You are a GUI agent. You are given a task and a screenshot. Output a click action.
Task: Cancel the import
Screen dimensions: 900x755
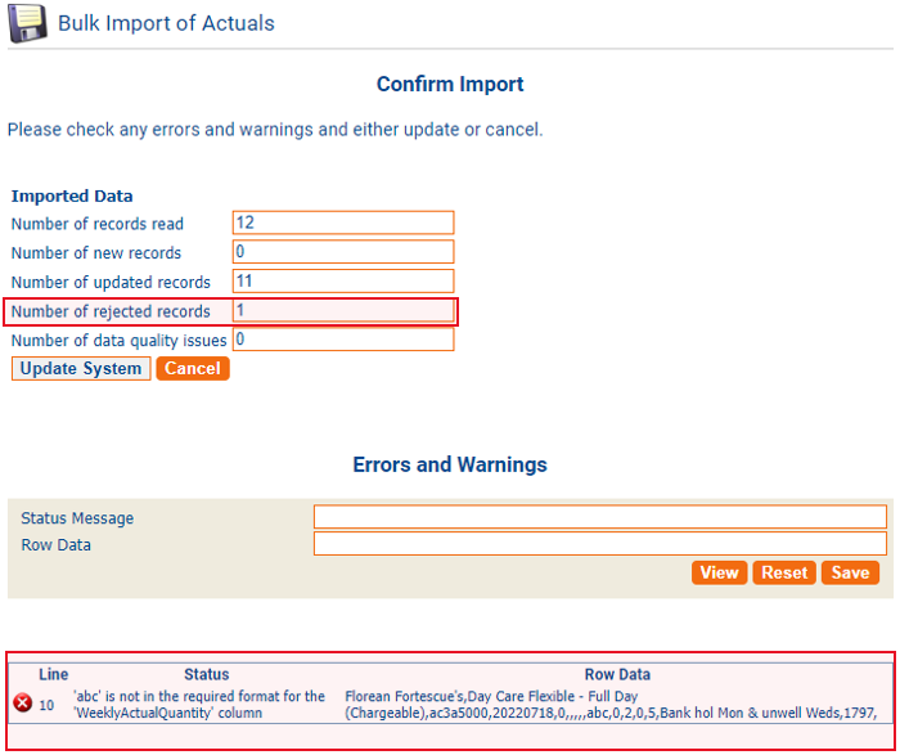coord(192,368)
